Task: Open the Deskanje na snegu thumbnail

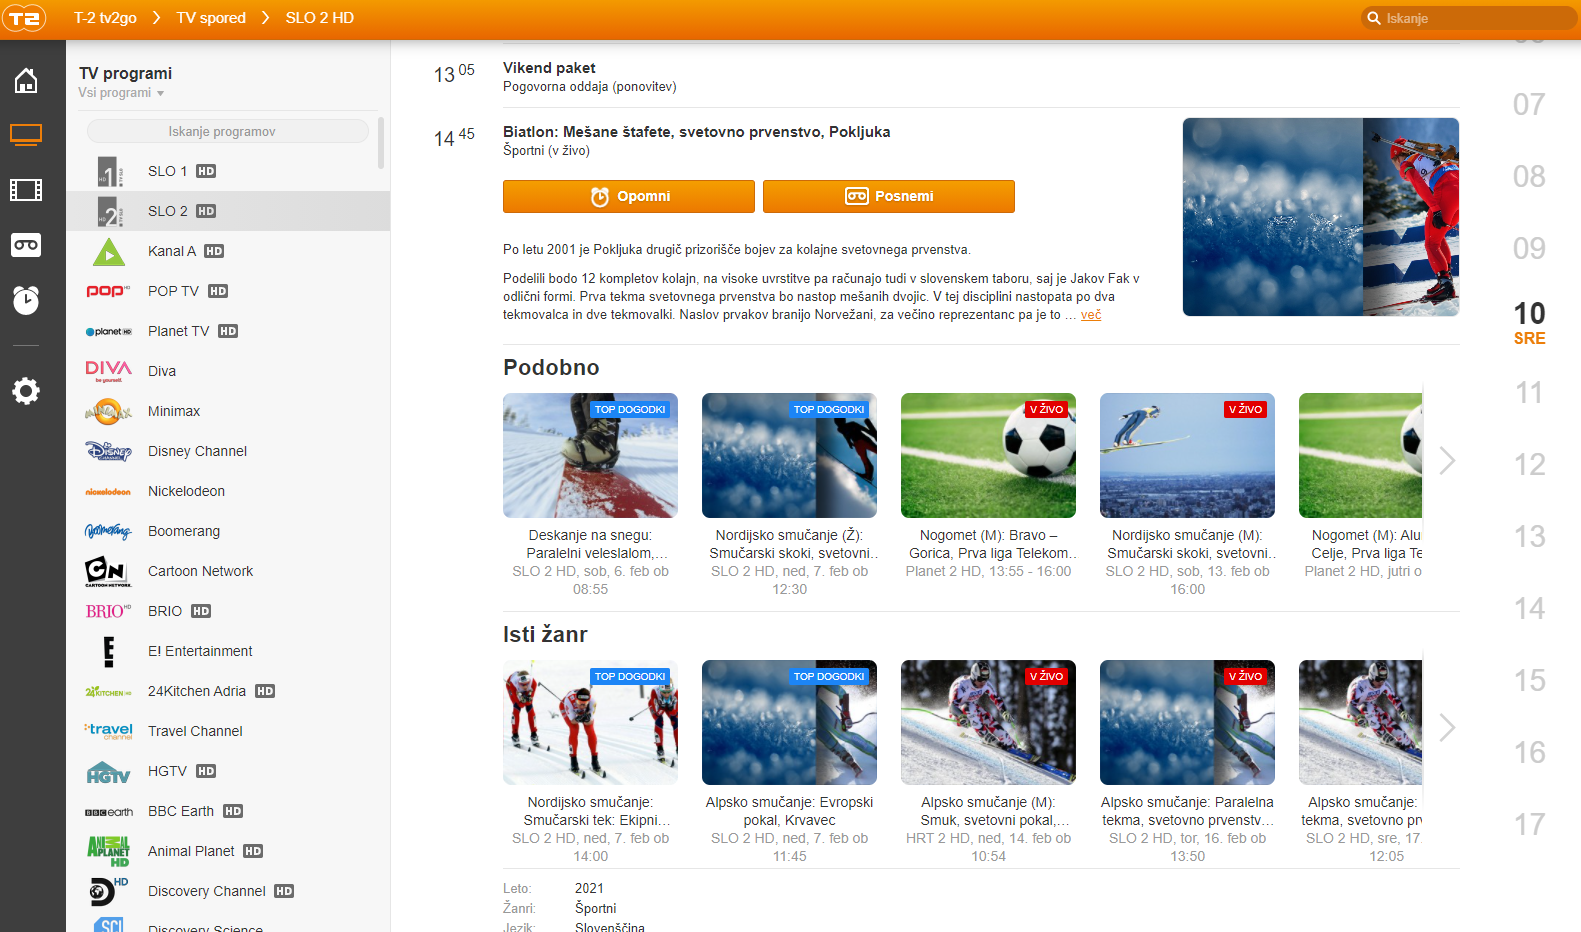Action: [590, 456]
